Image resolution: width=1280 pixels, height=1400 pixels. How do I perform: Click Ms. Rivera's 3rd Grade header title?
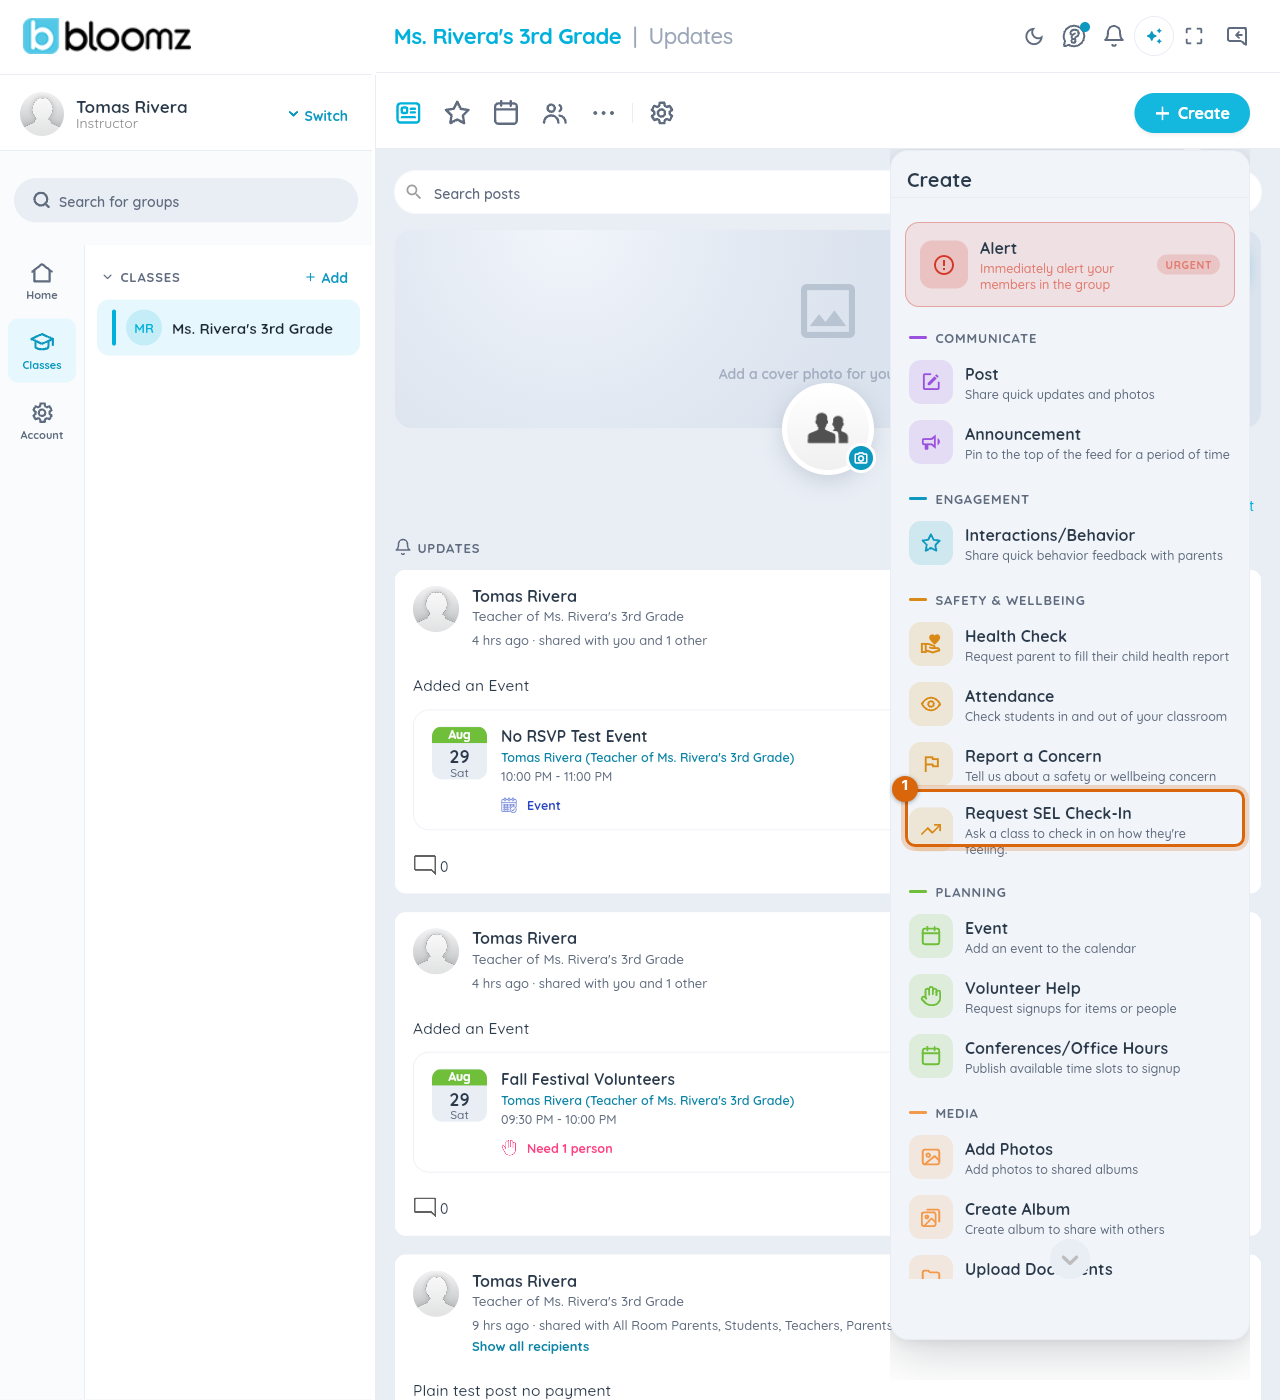[x=508, y=37]
